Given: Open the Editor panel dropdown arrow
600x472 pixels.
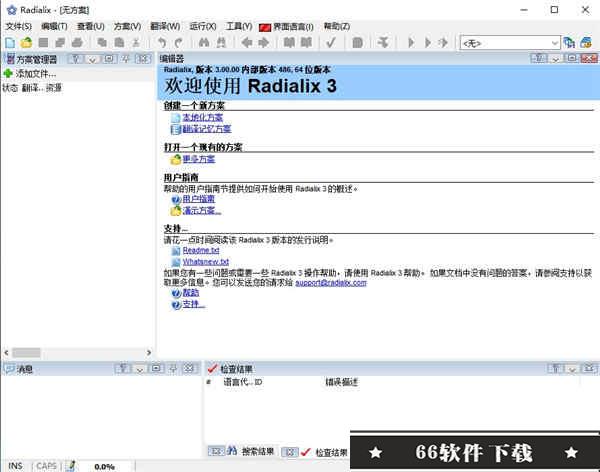Looking at the screenshot, I should (x=556, y=59).
